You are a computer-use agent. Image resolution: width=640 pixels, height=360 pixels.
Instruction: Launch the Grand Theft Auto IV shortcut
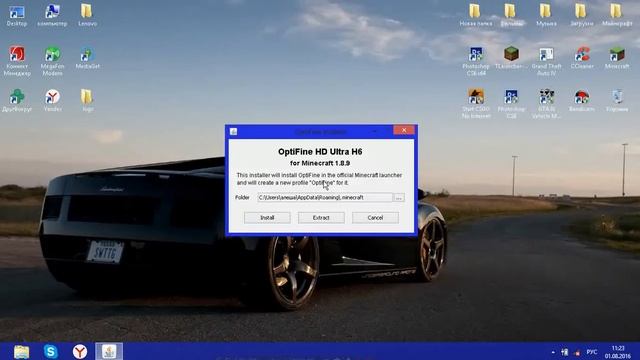pos(546,61)
